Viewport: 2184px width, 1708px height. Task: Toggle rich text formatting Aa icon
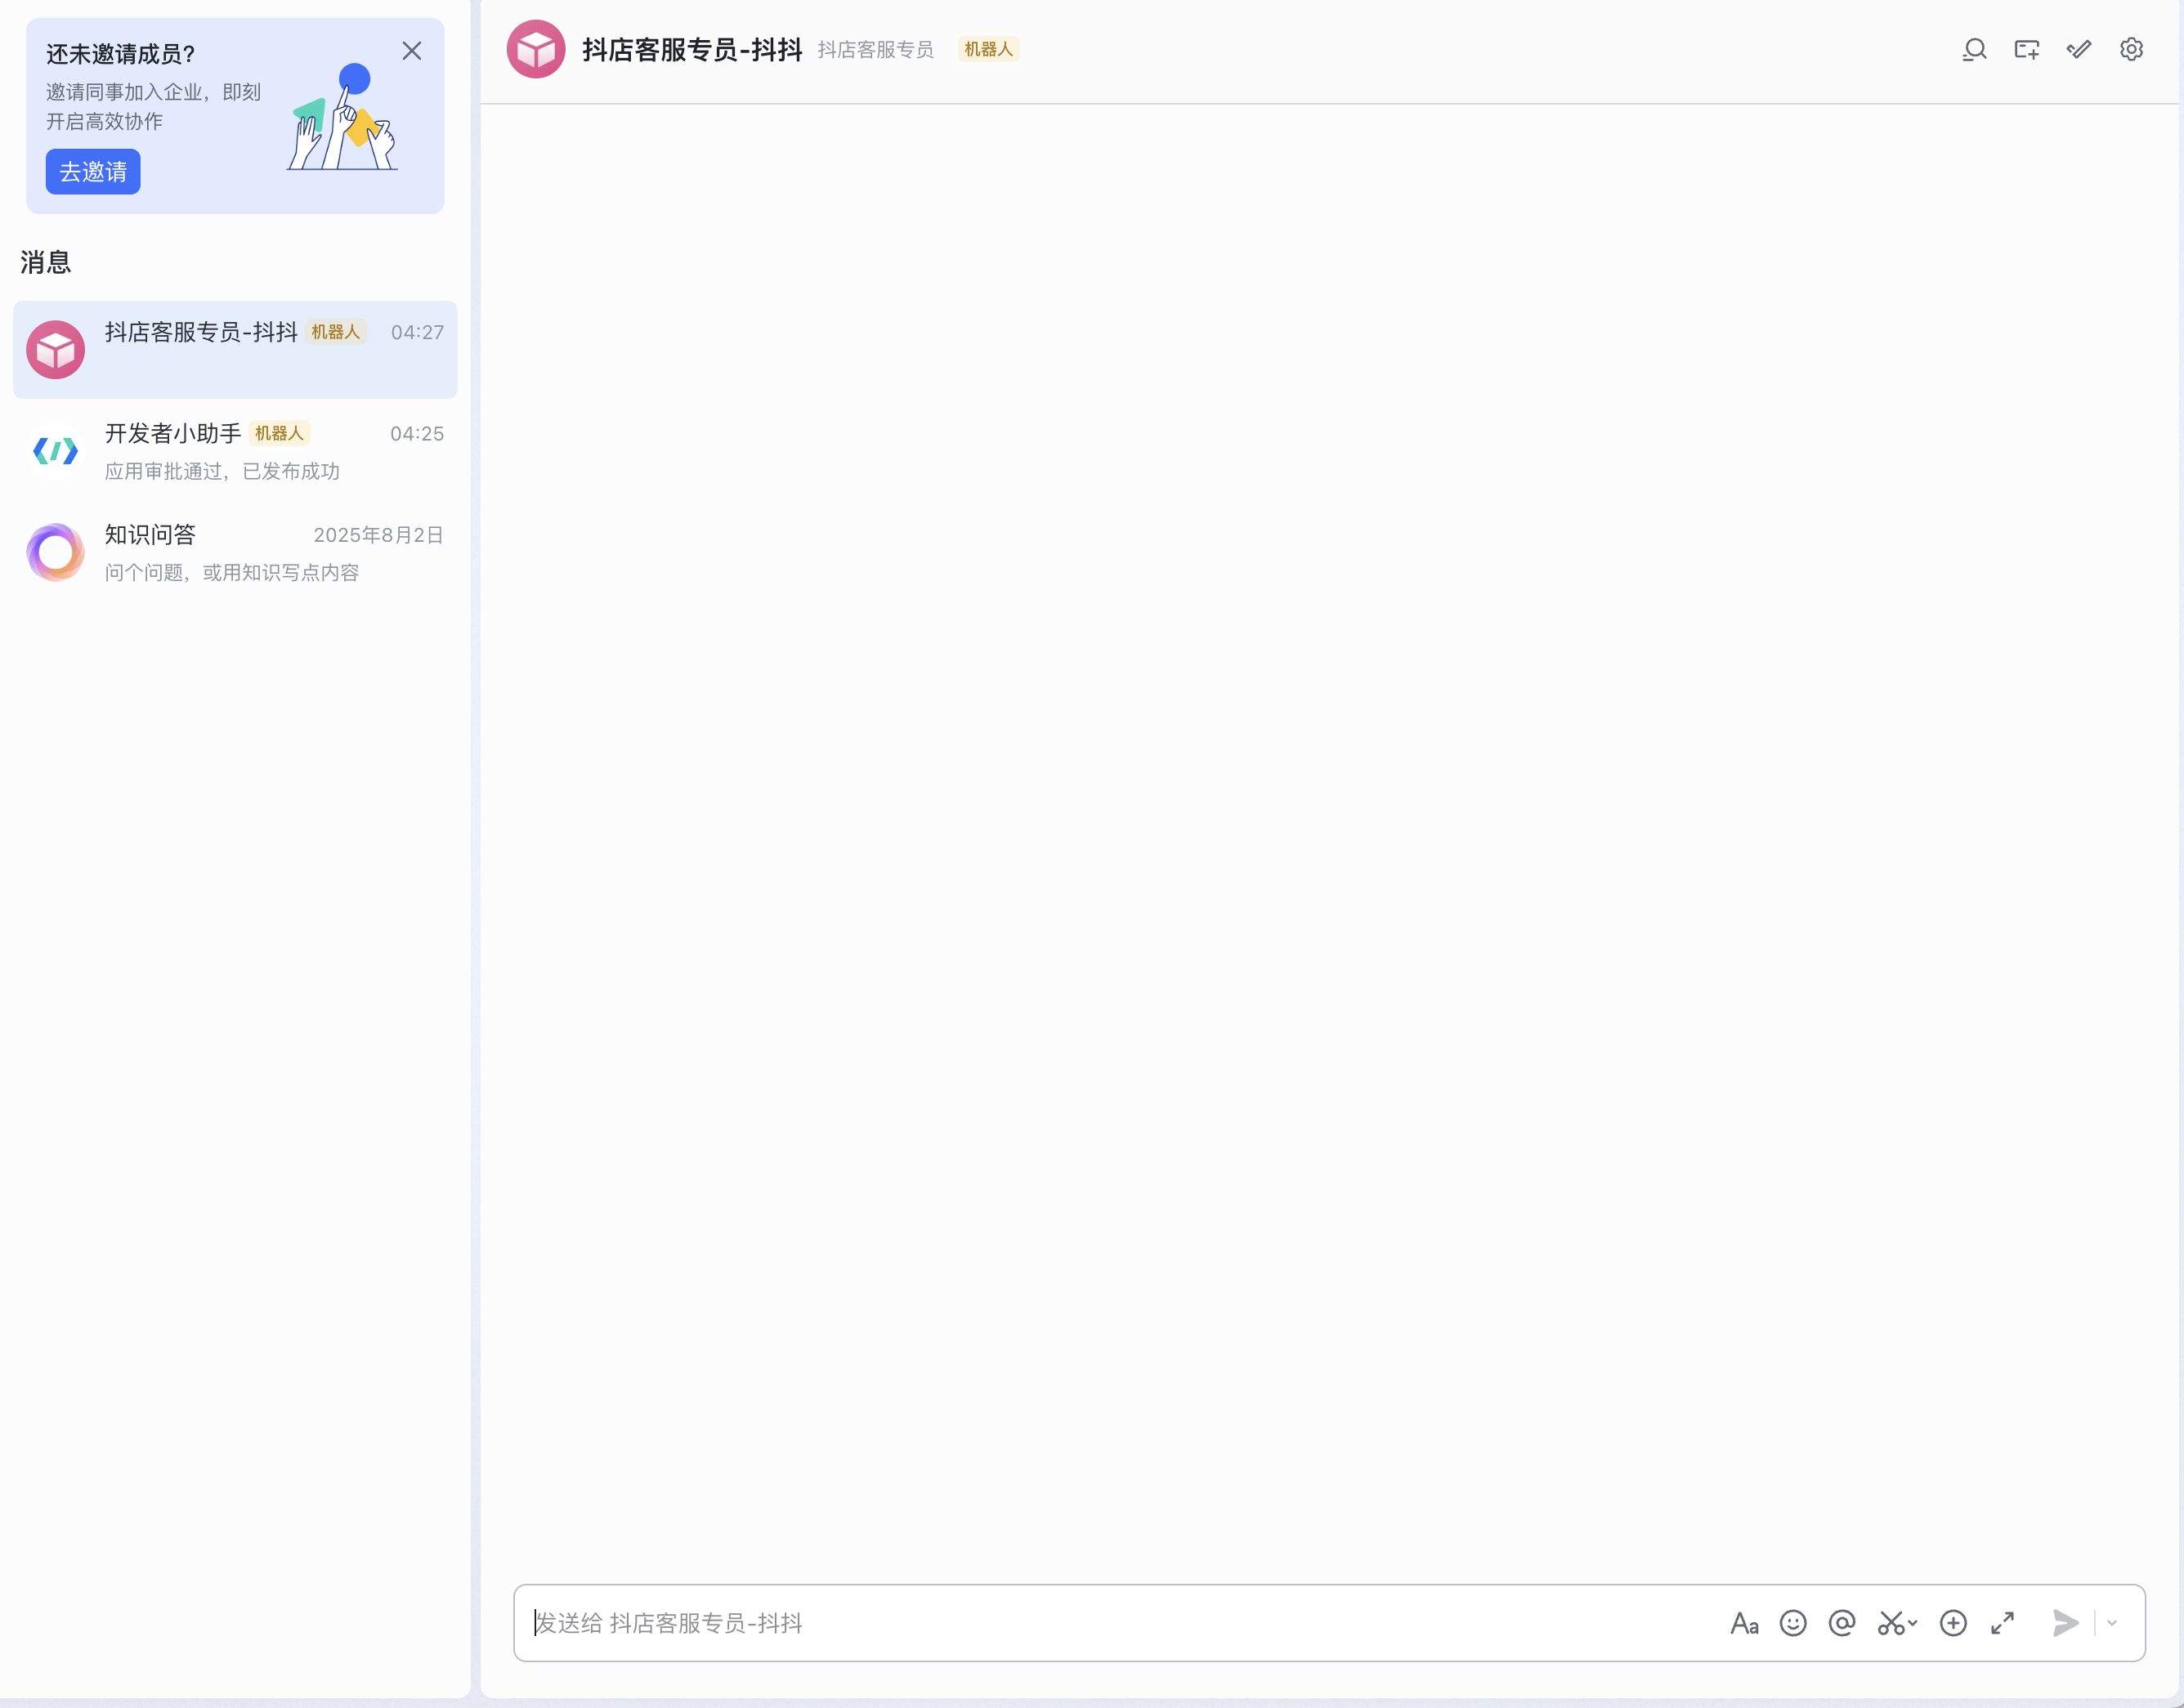[x=1744, y=1623]
